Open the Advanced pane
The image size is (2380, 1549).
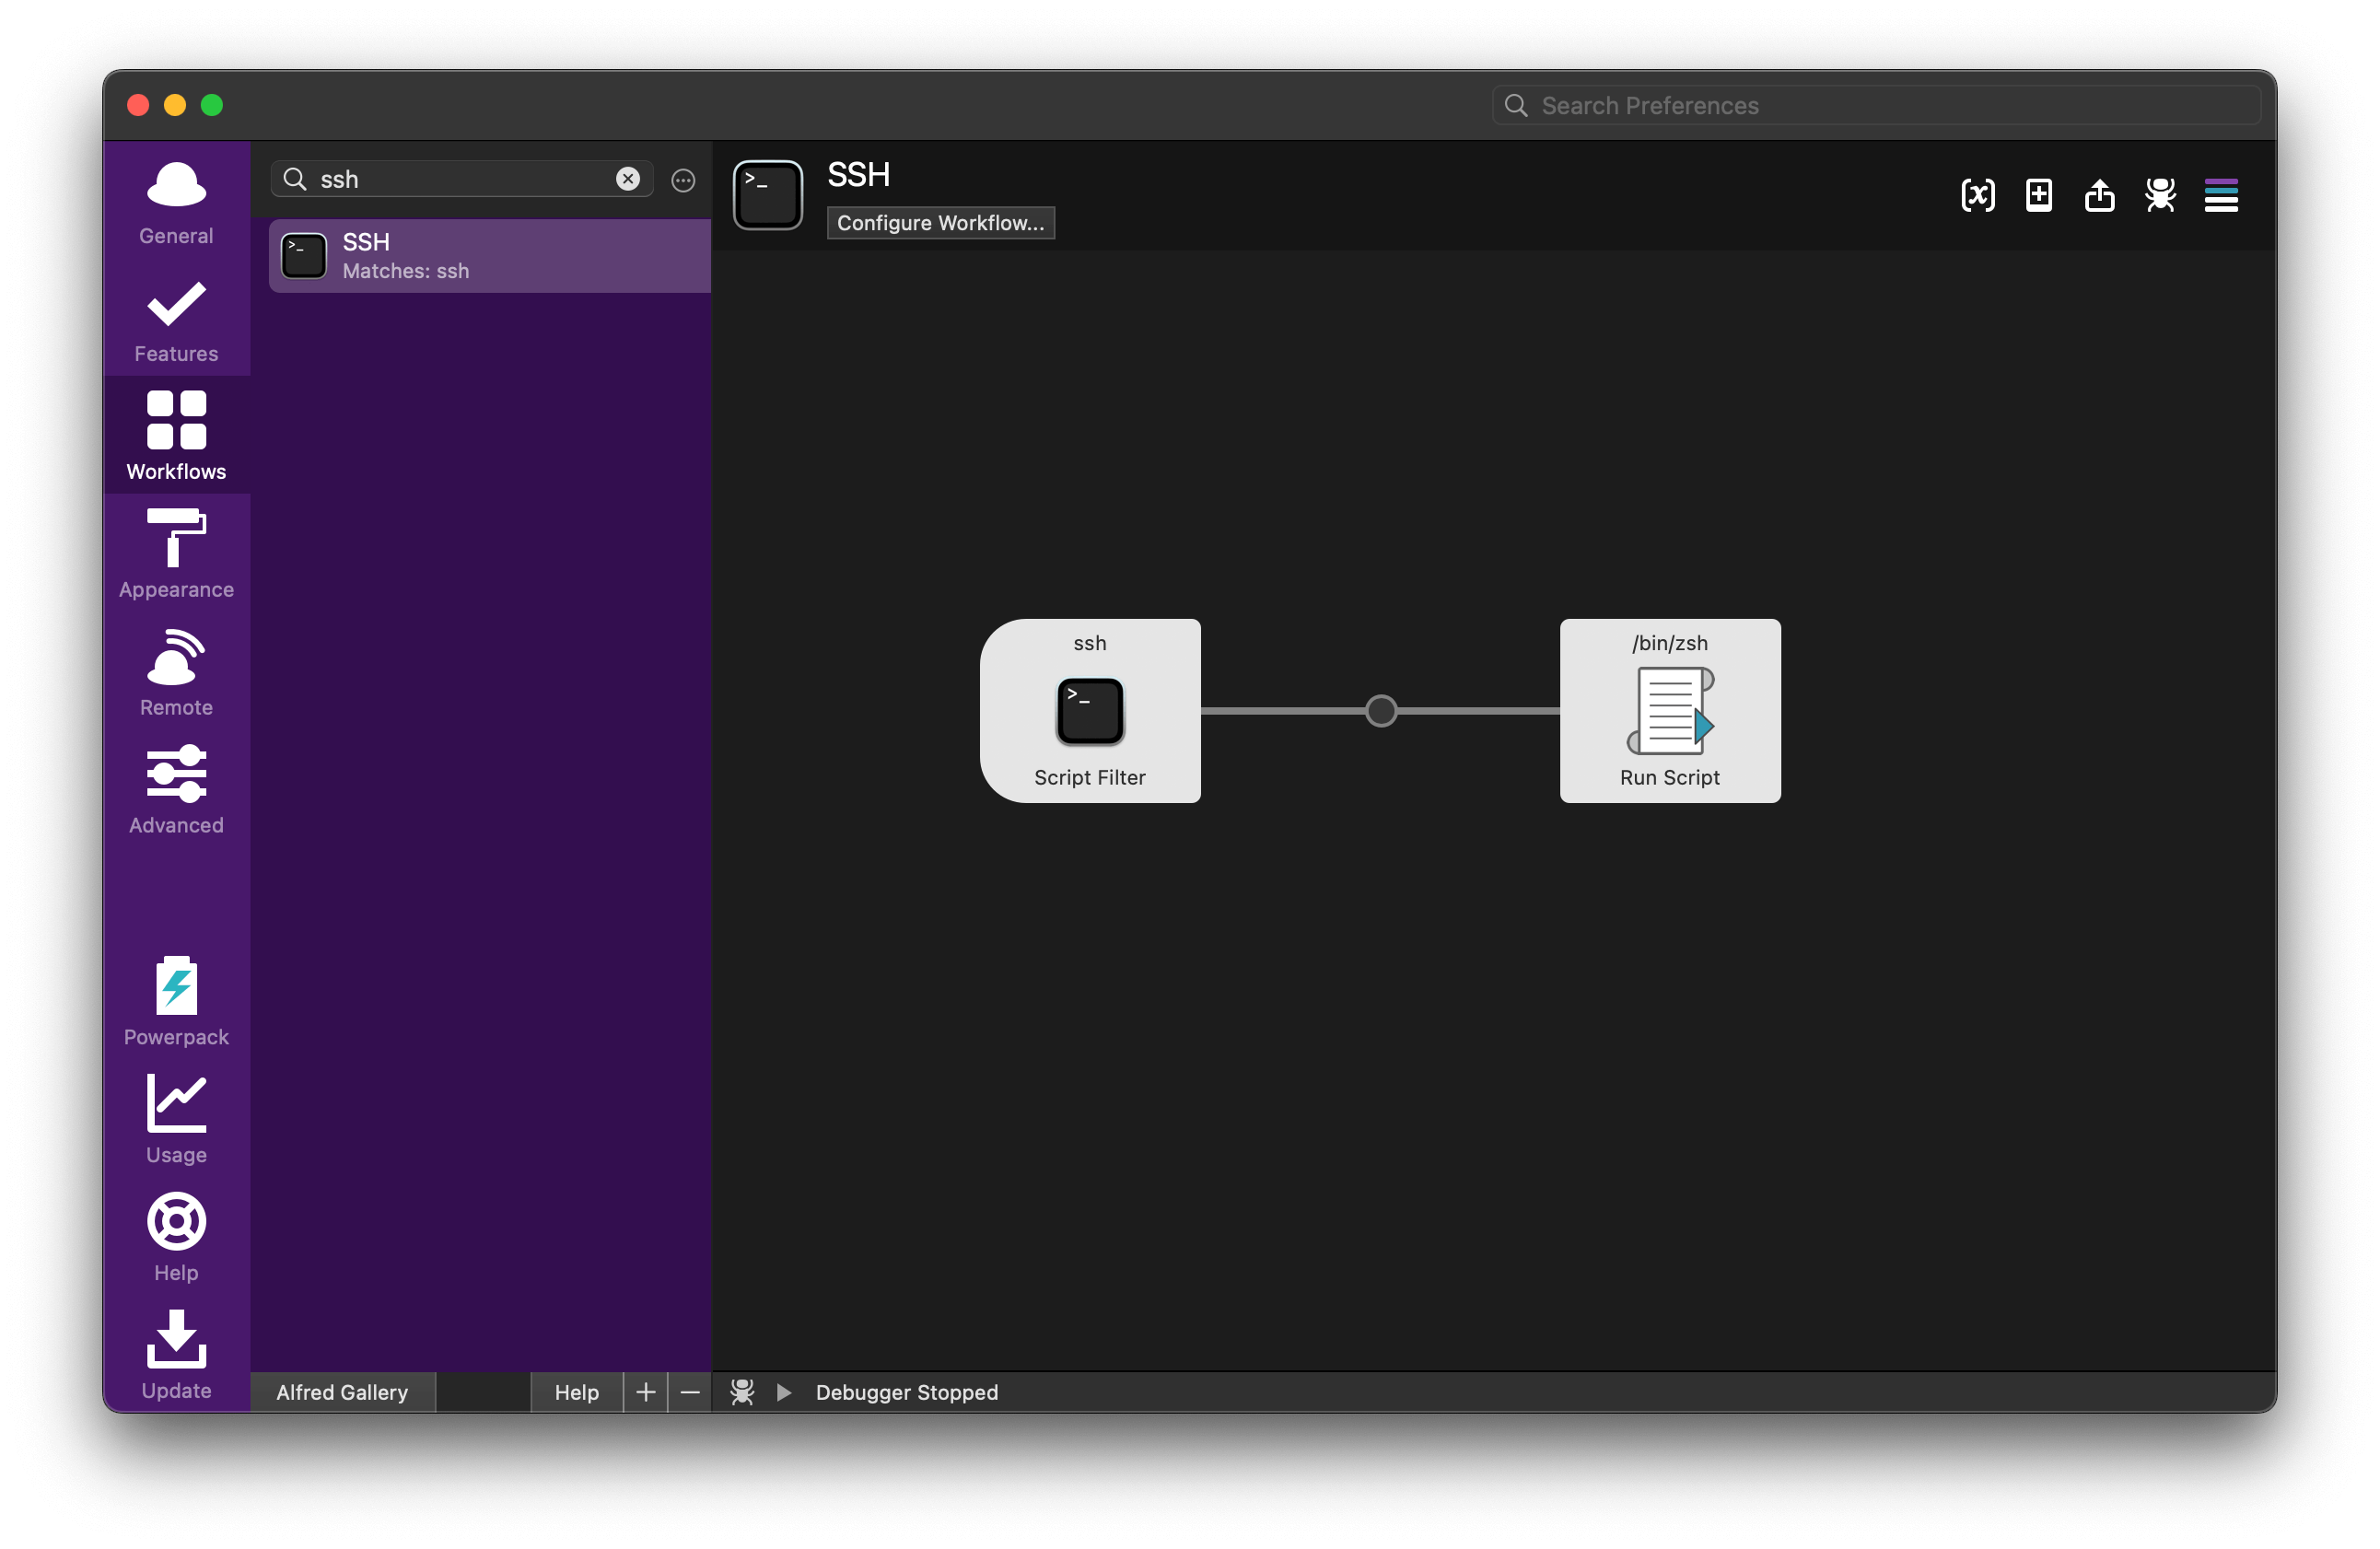tap(176, 790)
